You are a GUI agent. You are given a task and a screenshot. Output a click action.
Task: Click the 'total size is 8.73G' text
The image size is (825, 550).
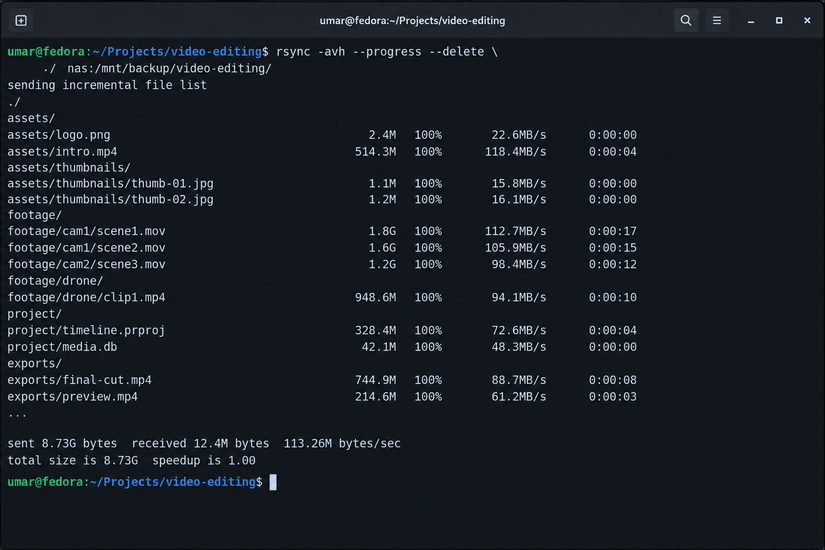click(x=73, y=461)
